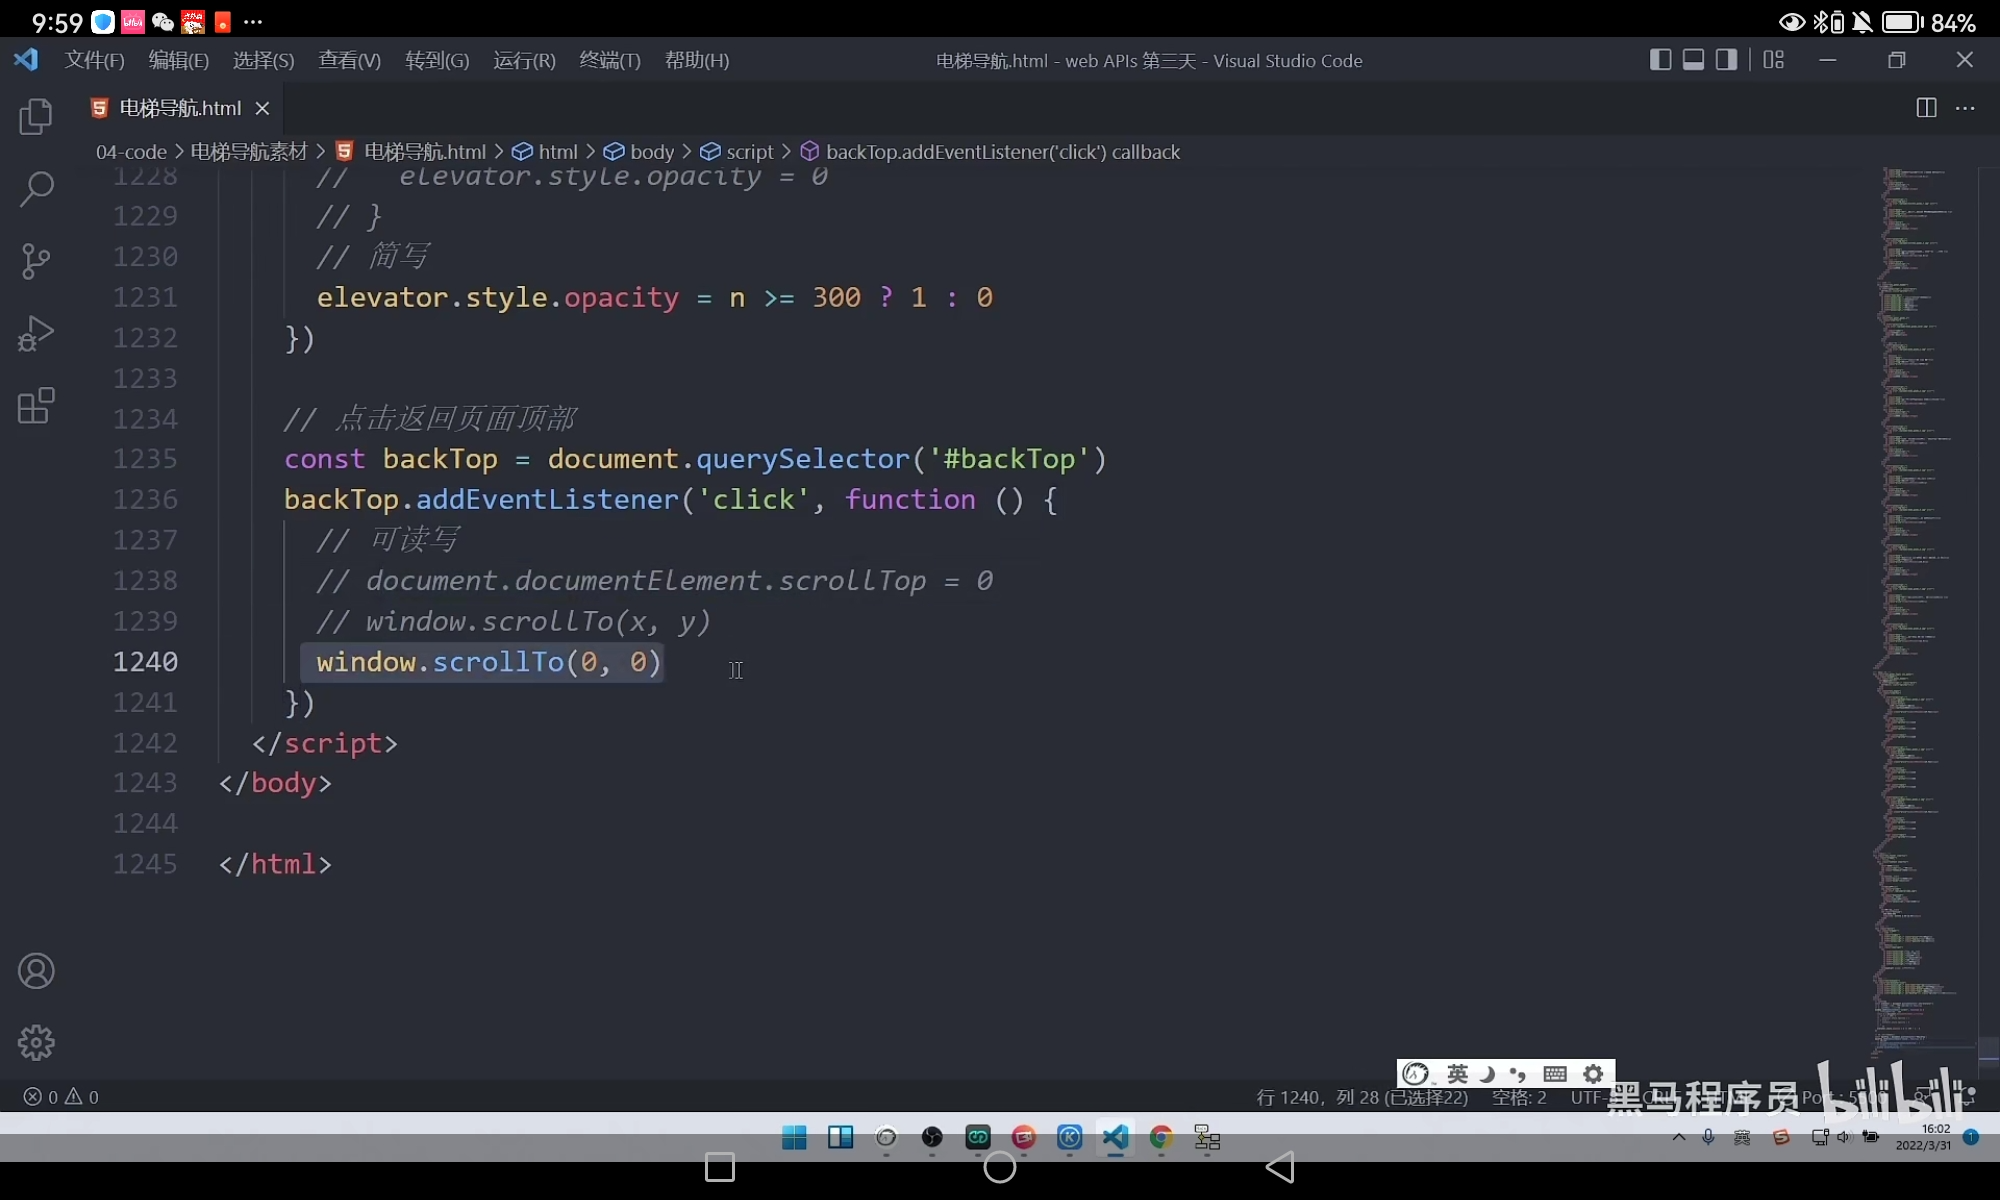Image resolution: width=2000 pixels, height=1200 pixels.
Task: Open the Extensions view
Action: (x=36, y=405)
